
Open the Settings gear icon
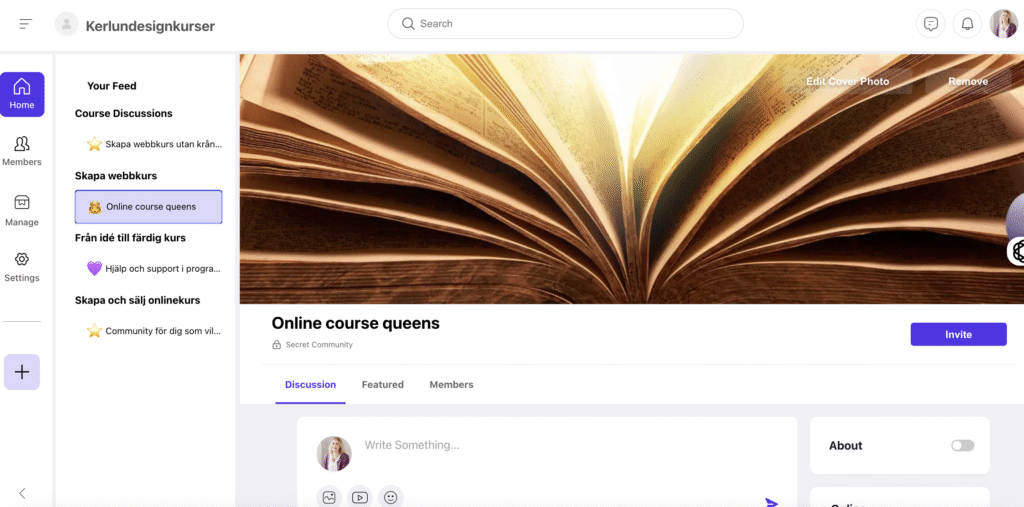[x=22, y=259]
